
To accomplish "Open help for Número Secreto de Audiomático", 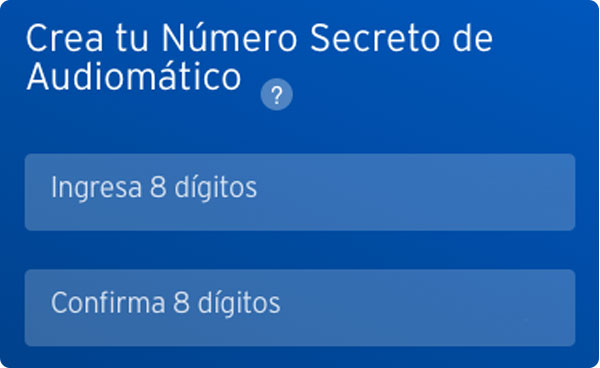I will (277, 94).
